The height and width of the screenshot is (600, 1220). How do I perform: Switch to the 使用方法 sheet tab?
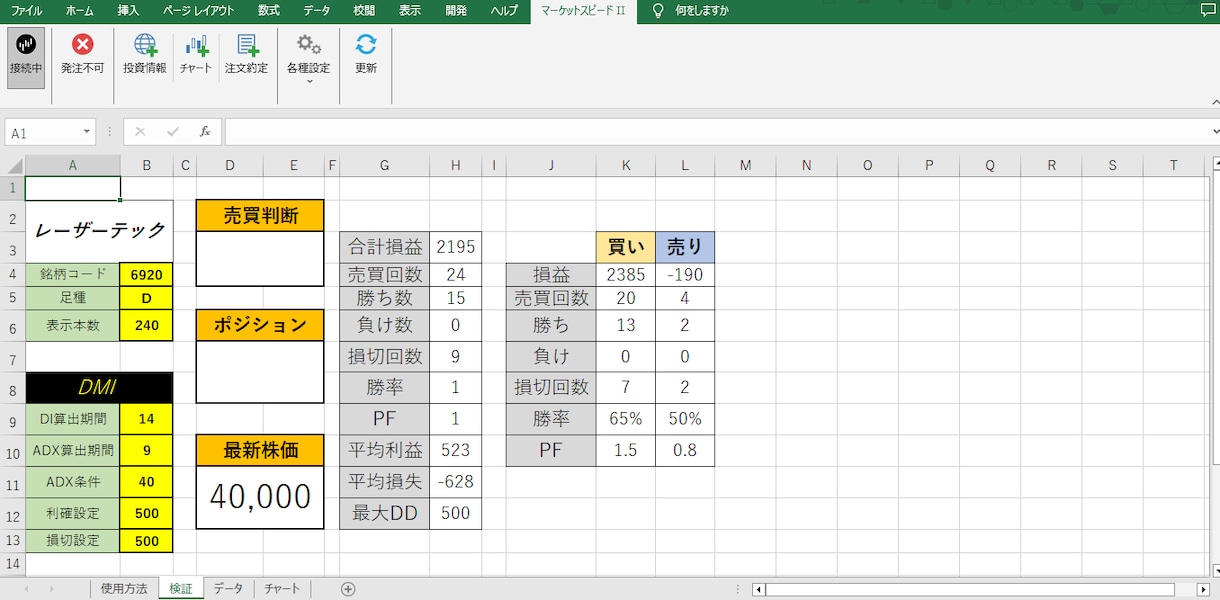124,589
